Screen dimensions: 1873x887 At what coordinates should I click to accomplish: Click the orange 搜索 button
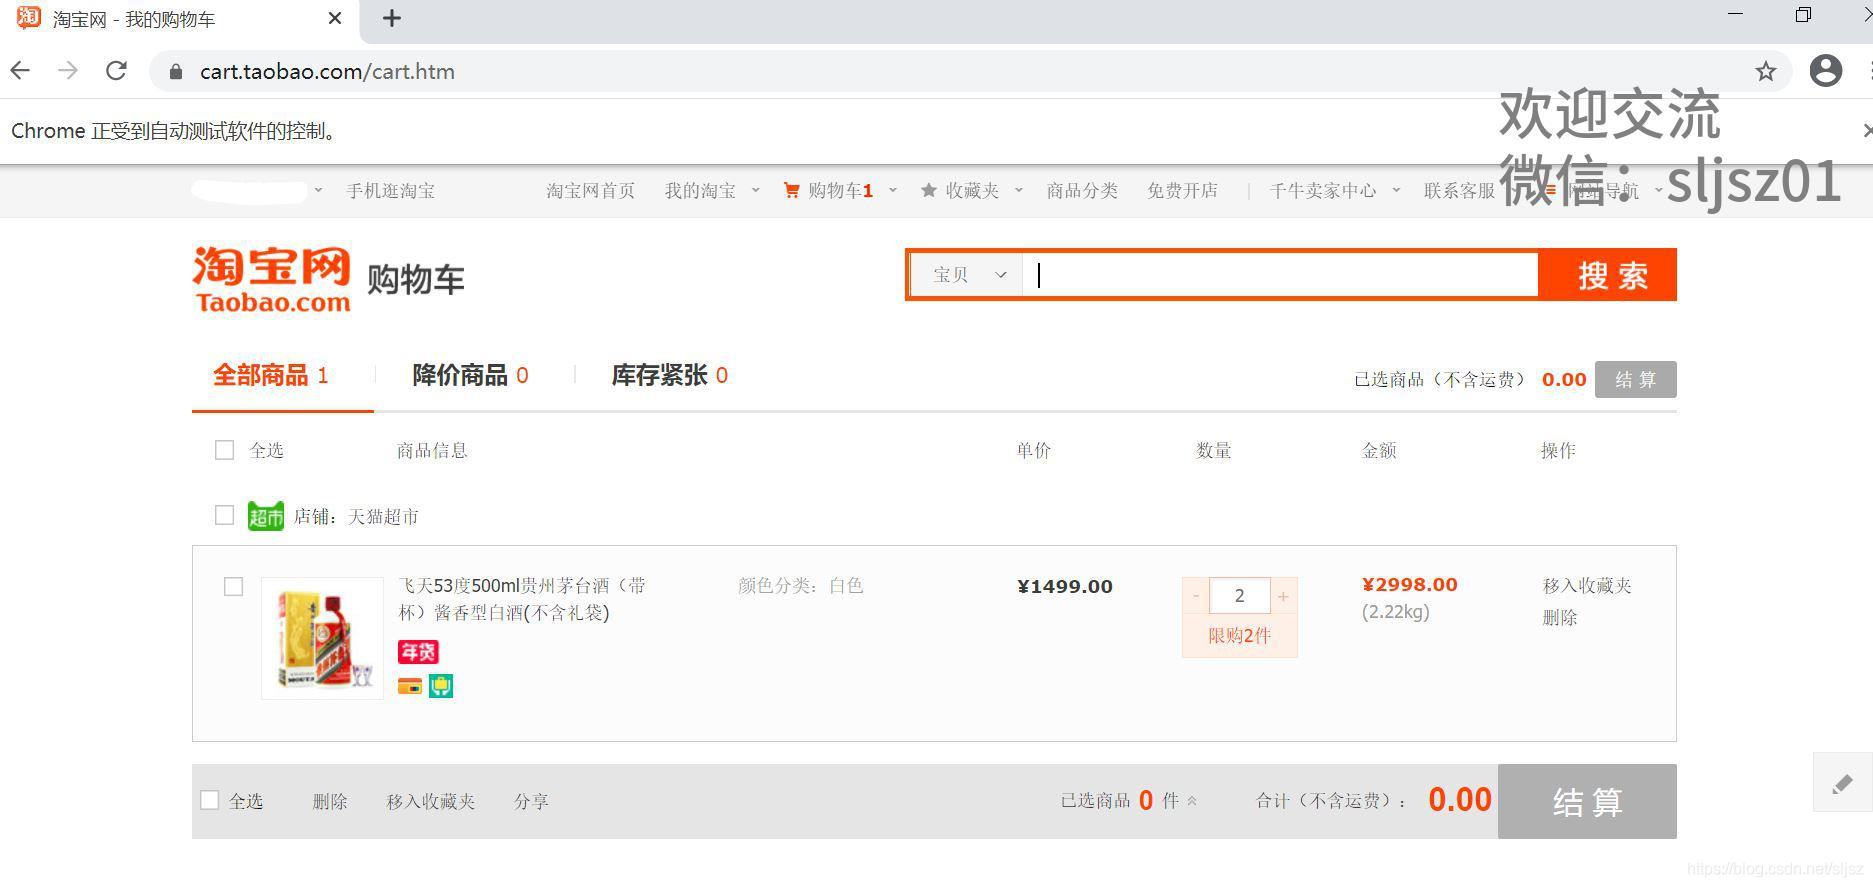(1608, 274)
